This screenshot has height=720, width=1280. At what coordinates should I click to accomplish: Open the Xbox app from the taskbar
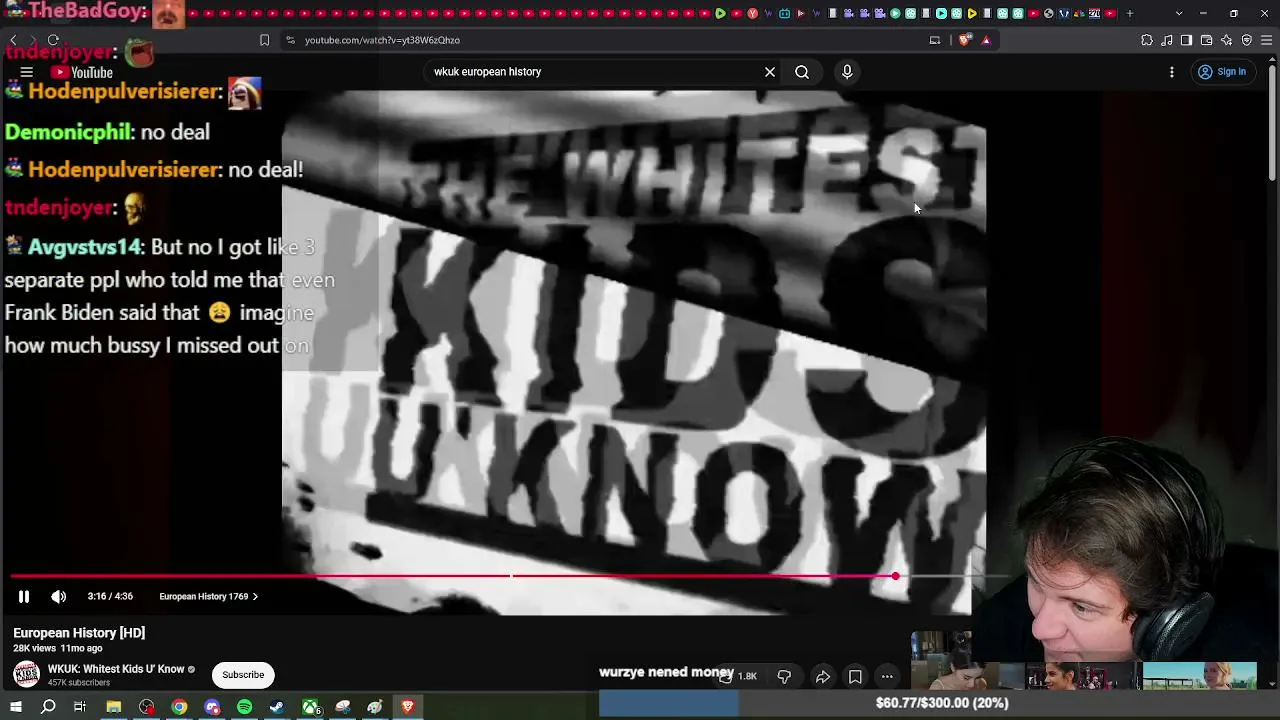[x=310, y=707]
